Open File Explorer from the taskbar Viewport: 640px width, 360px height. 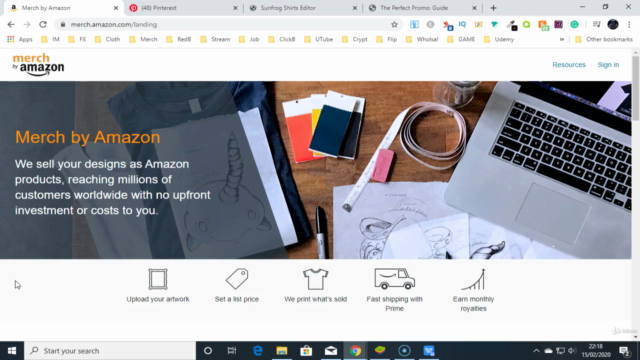(x=282, y=351)
